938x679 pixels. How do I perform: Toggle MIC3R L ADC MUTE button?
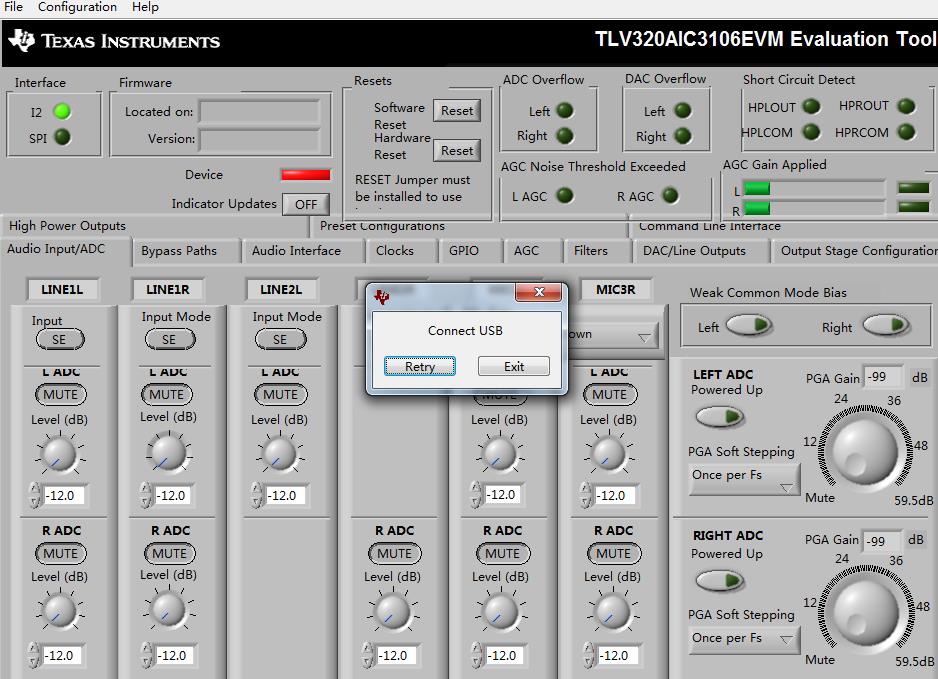click(610, 395)
